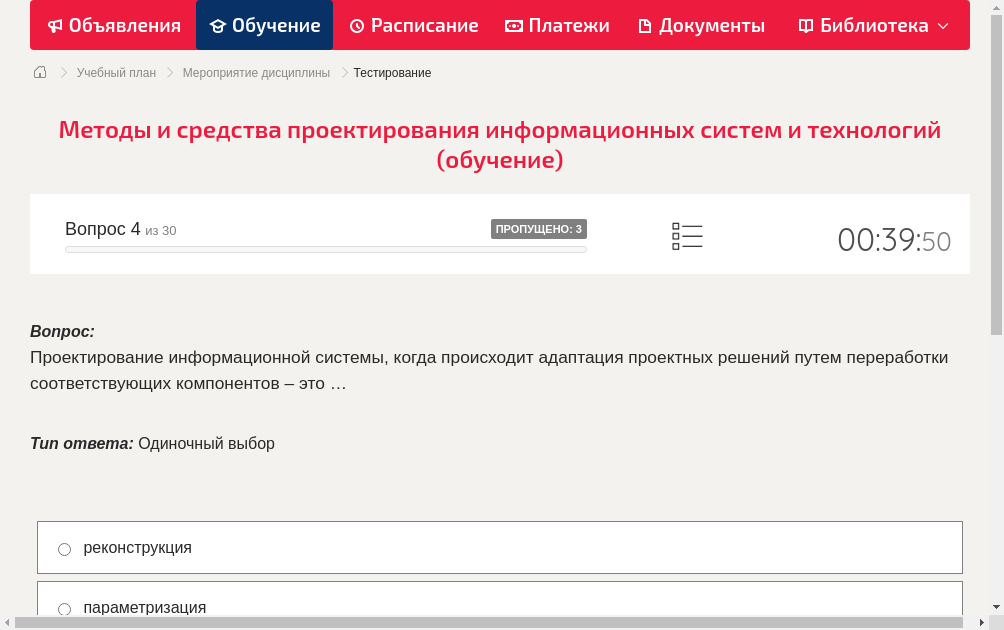Click the home icon in breadcrumbs
This screenshot has width=1004, height=630.
pyautogui.click(x=39, y=72)
